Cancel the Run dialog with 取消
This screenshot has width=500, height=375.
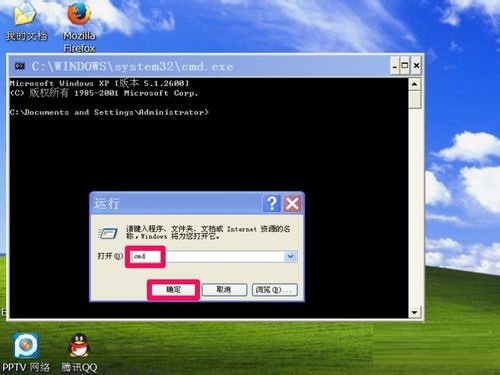[x=224, y=290]
